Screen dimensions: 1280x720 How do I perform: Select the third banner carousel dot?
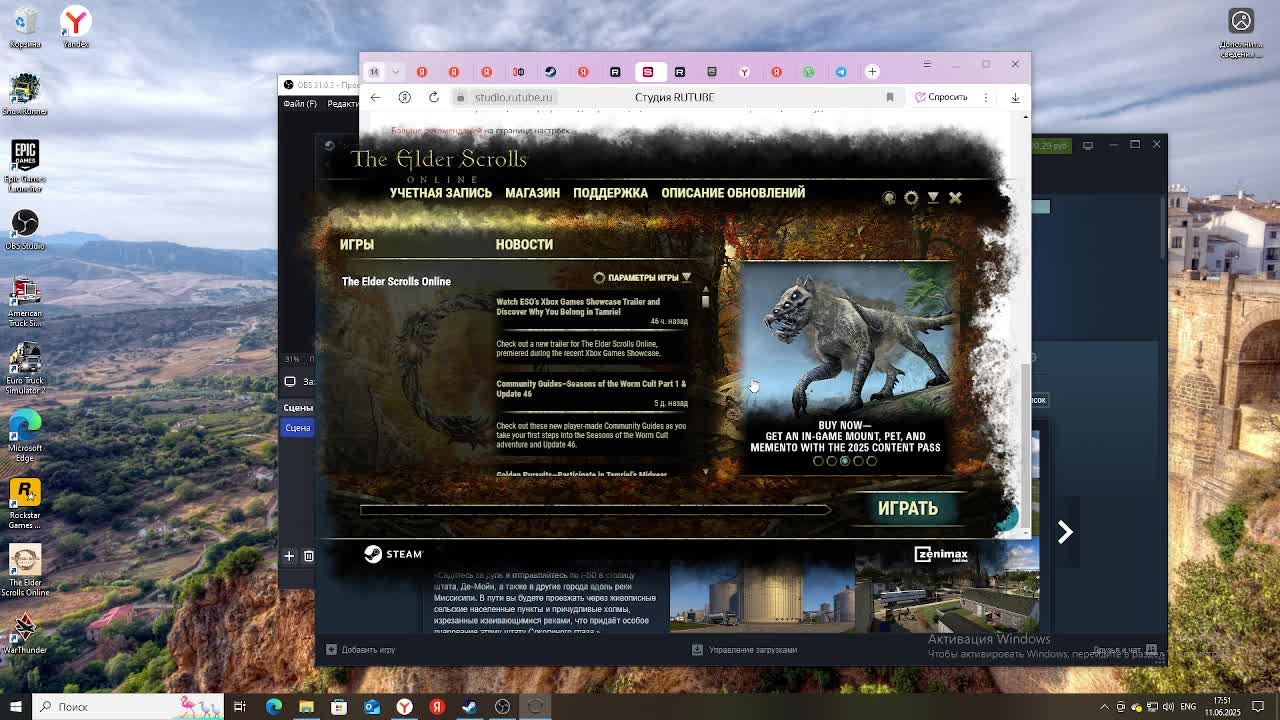[845, 461]
